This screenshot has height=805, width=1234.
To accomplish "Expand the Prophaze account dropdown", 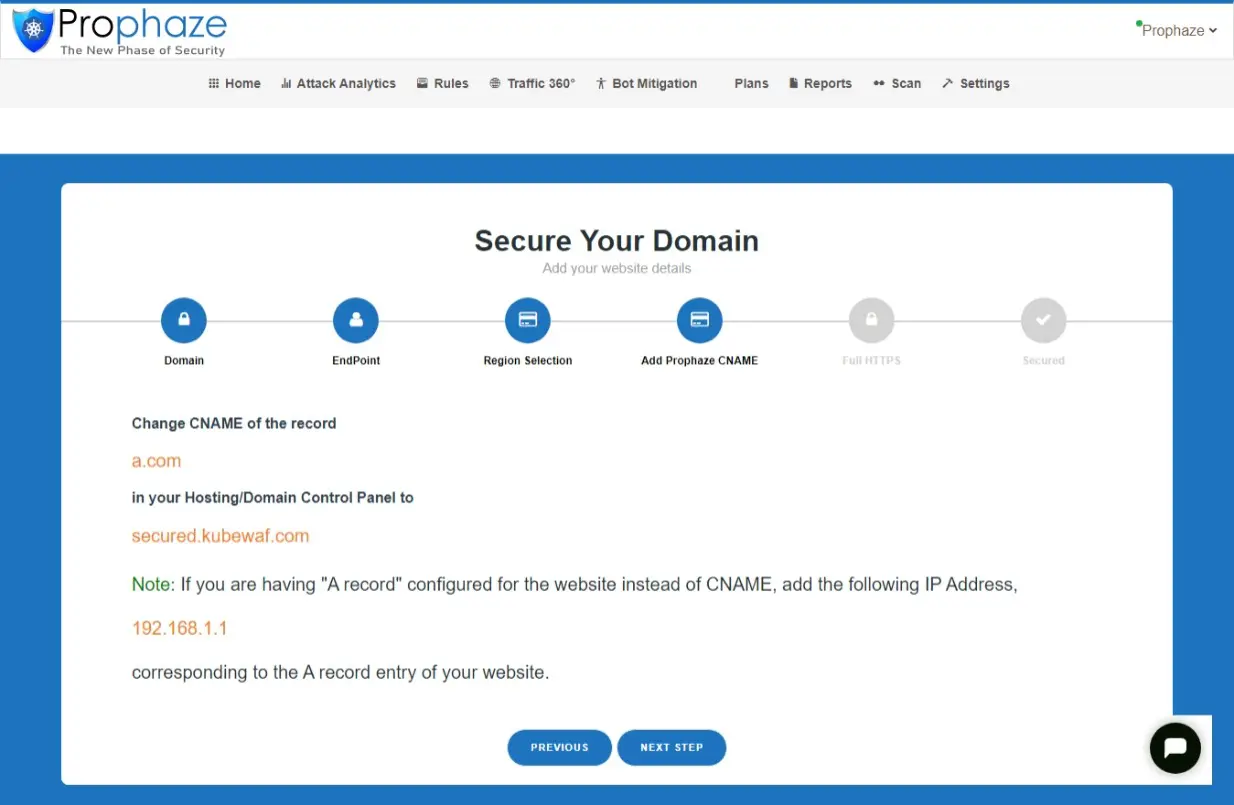I will (x=1178, y=30).
